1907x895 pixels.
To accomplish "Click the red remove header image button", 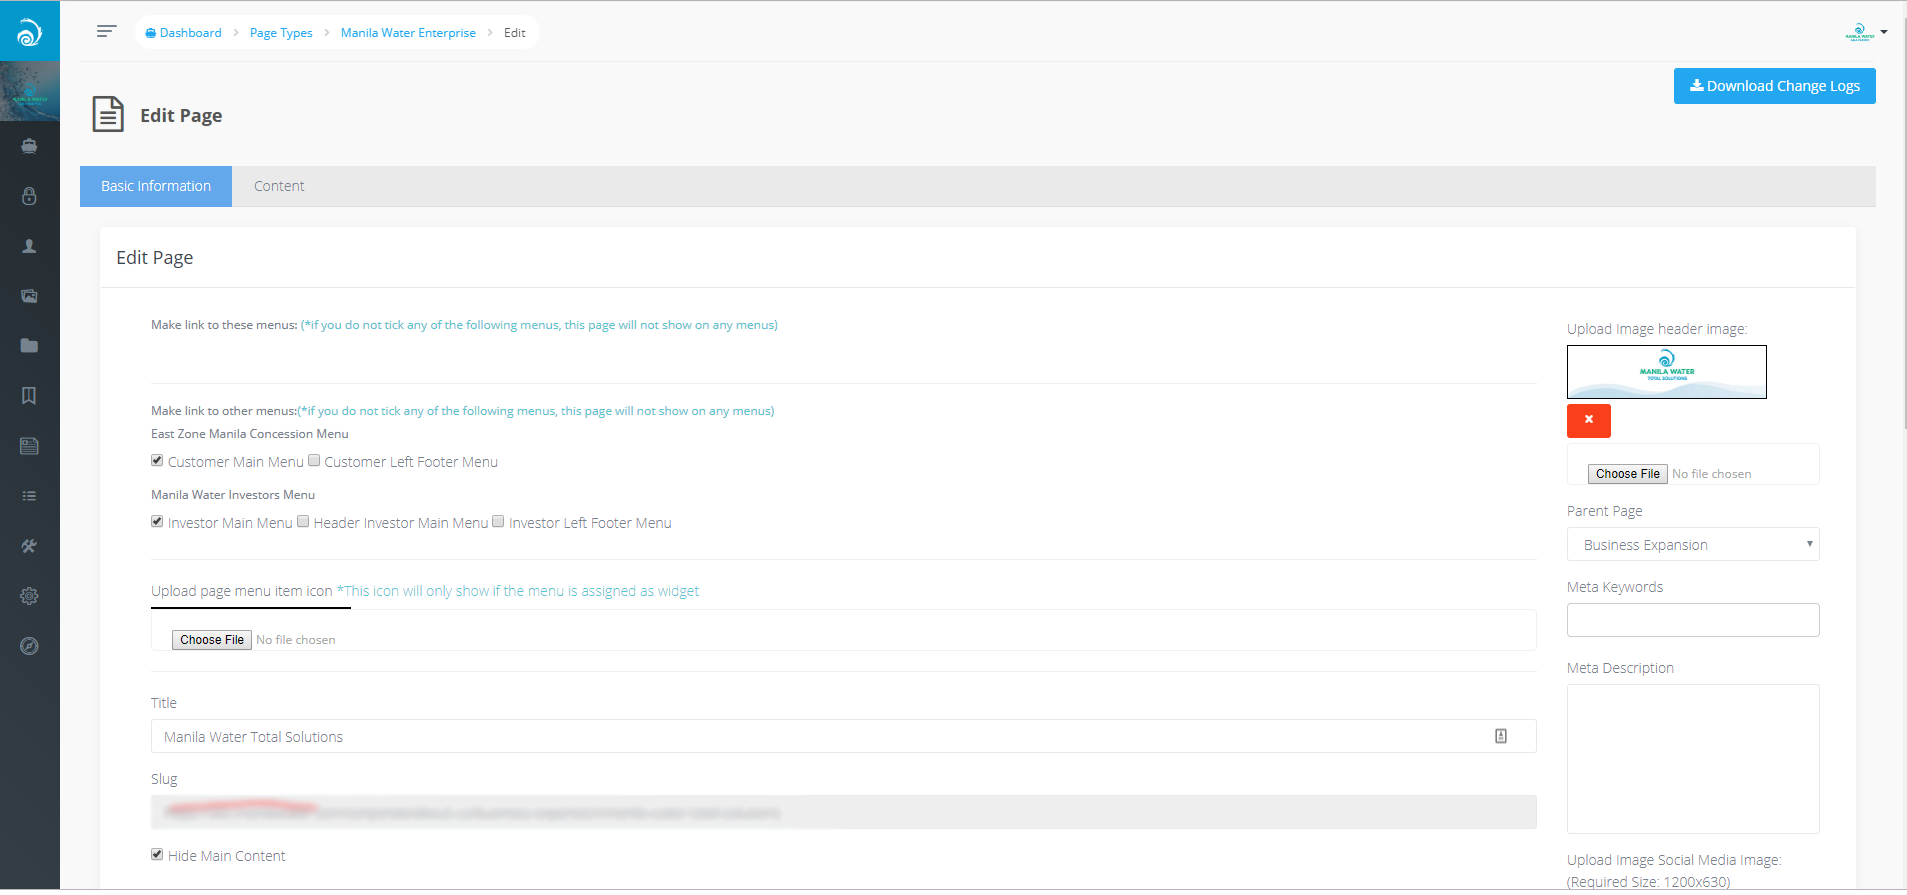I will click(1588, 421).
